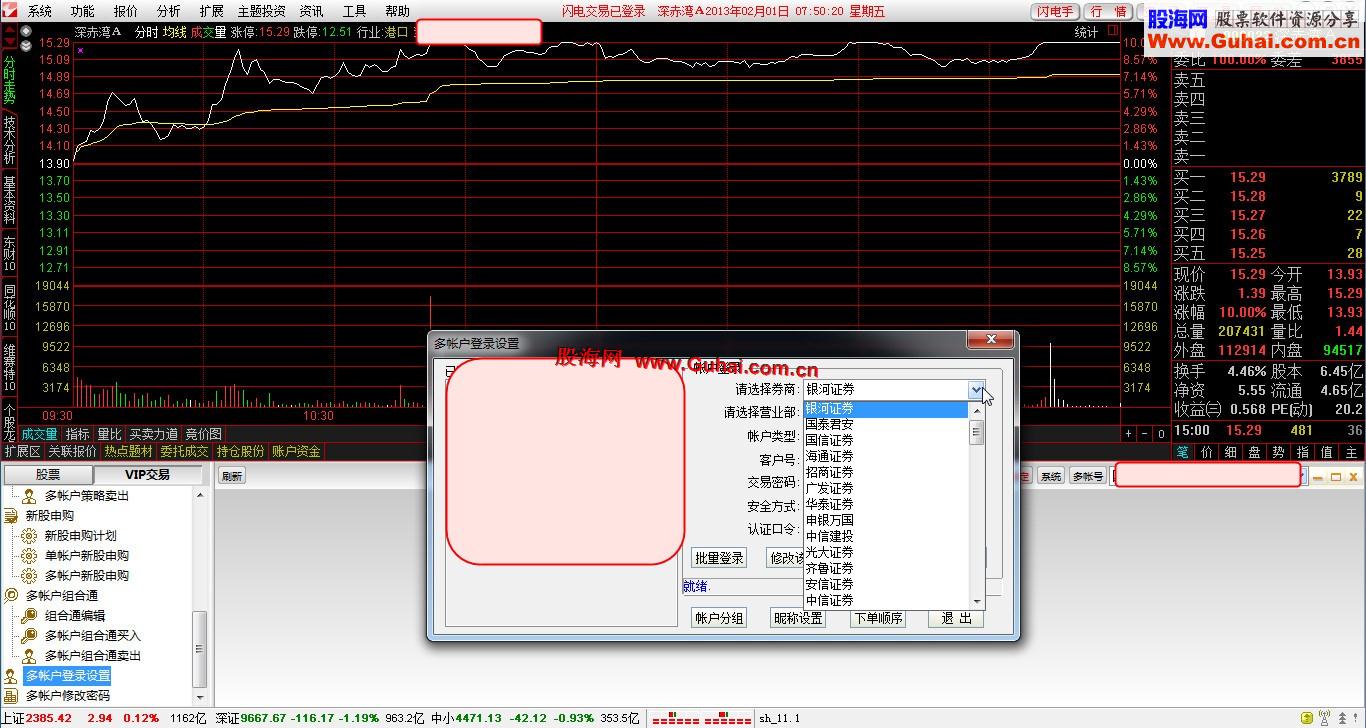Open the 账户资金 tab
The width and height of the screenshot is (1366, 728).
click(x=296, y=451)
